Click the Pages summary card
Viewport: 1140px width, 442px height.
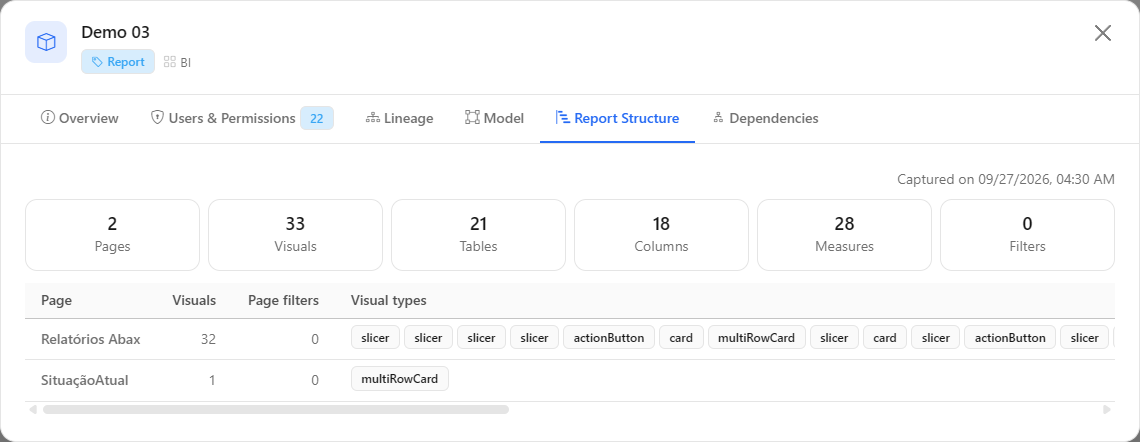pos(113,235)
